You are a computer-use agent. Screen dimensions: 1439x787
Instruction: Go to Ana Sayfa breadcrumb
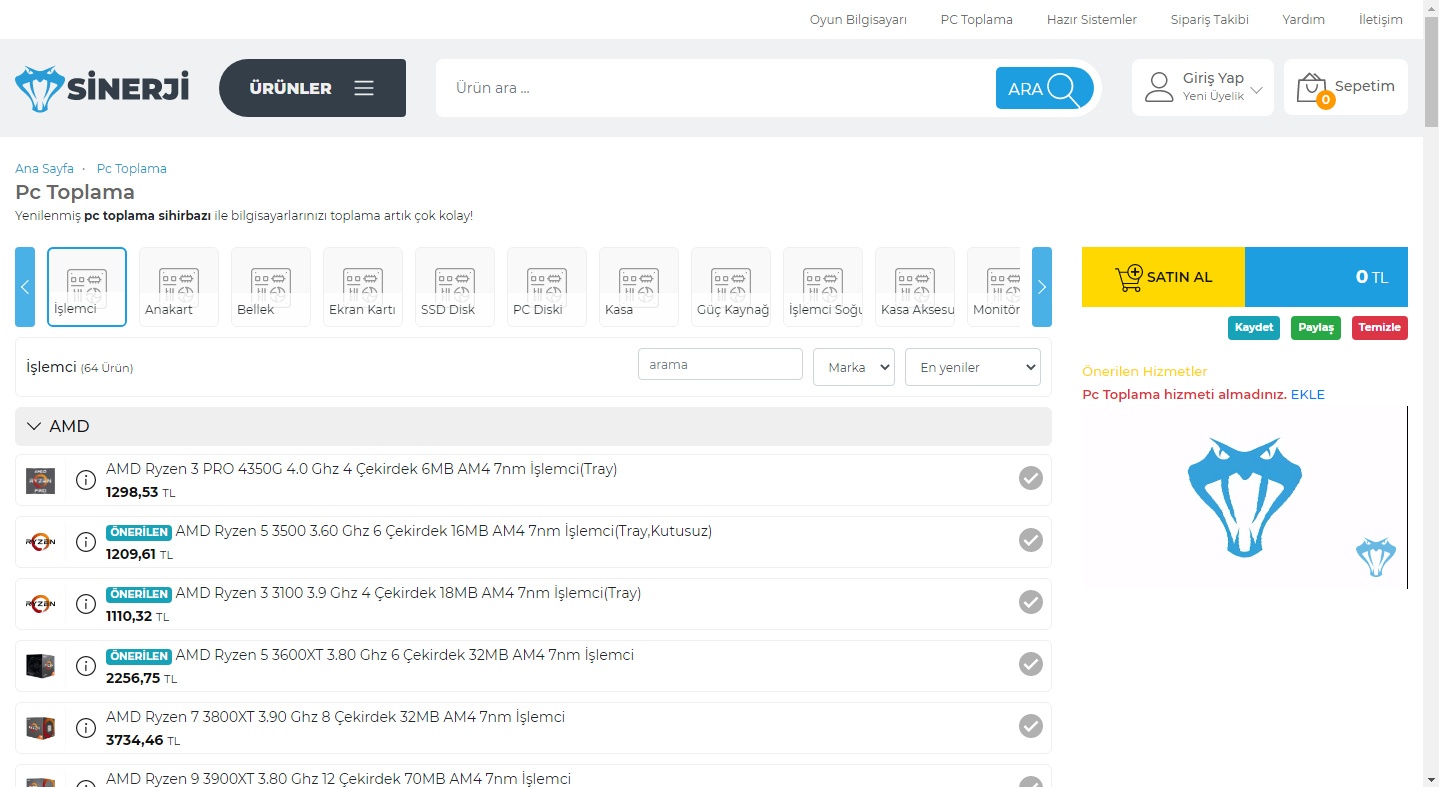coord(44,169)
